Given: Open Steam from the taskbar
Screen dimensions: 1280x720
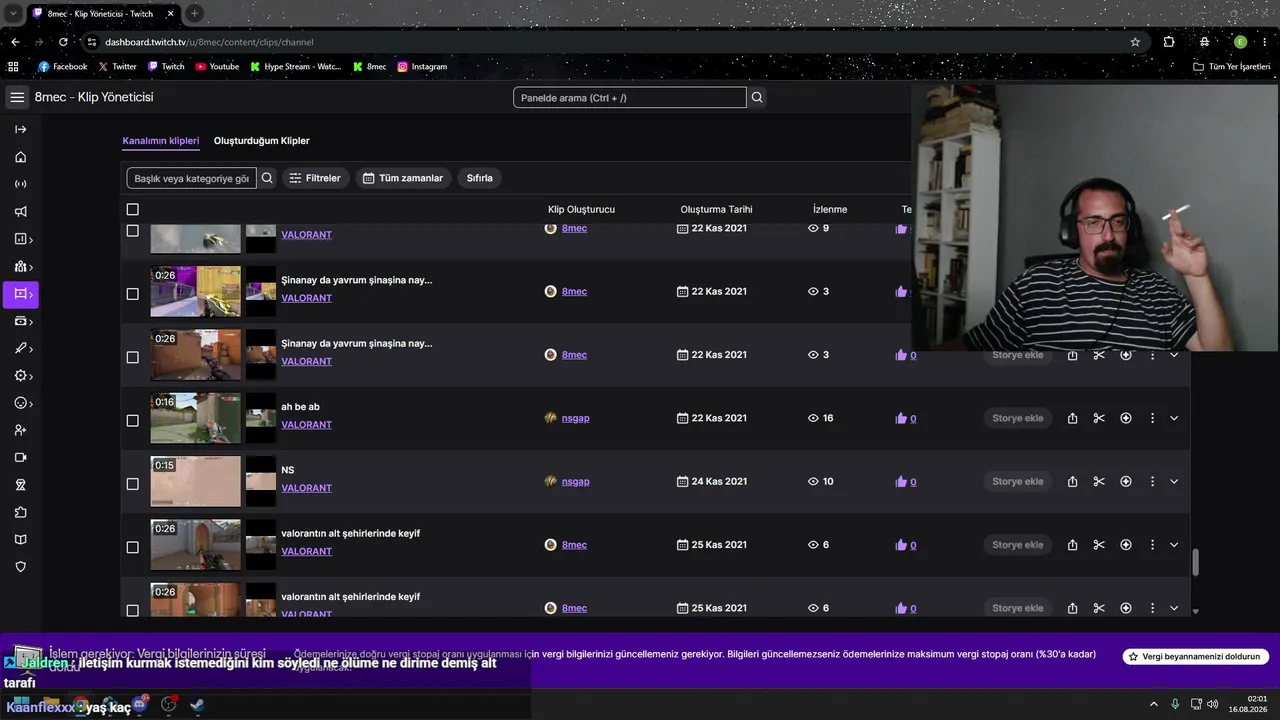Looking at the screenshot, I should click(x=197, y=705).
